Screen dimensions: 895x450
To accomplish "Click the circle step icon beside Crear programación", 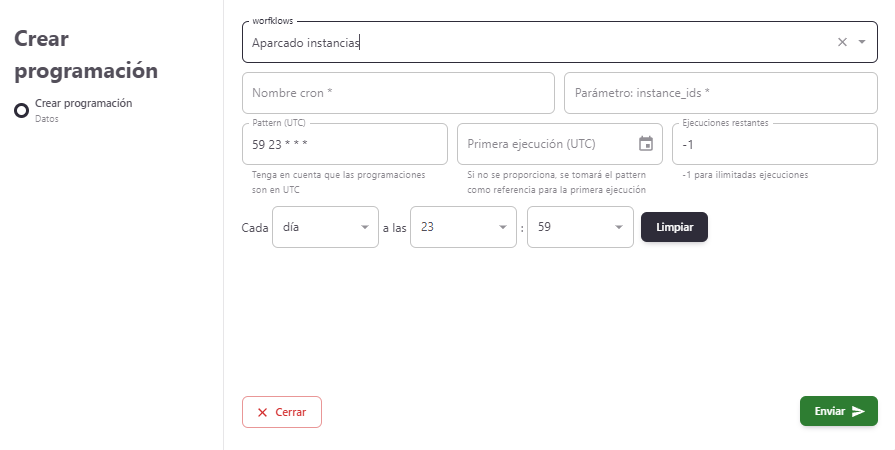I will 21,110.
